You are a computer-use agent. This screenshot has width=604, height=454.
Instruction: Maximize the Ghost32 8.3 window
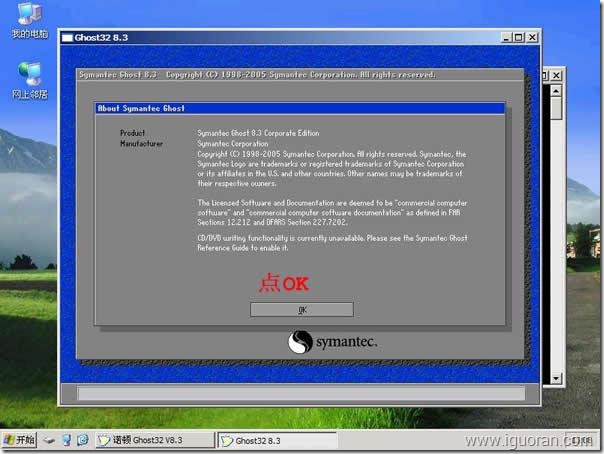517,38
